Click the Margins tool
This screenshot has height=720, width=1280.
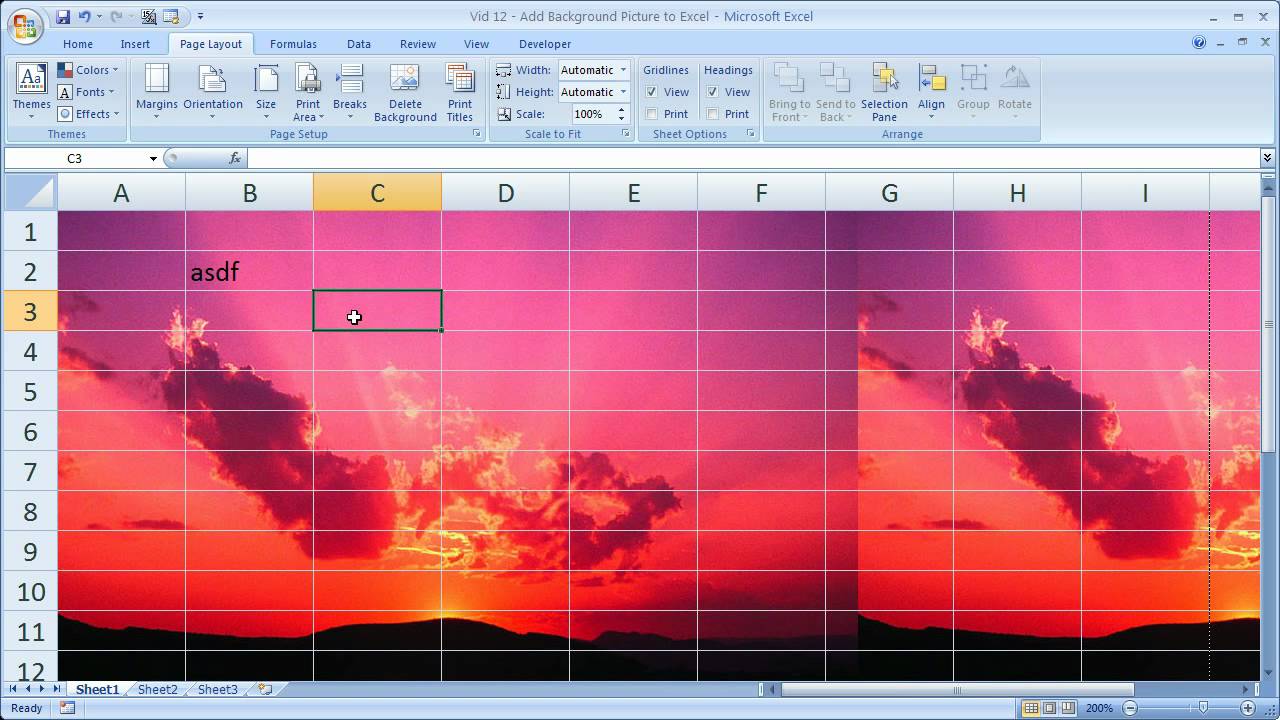(x=156, y=91)
